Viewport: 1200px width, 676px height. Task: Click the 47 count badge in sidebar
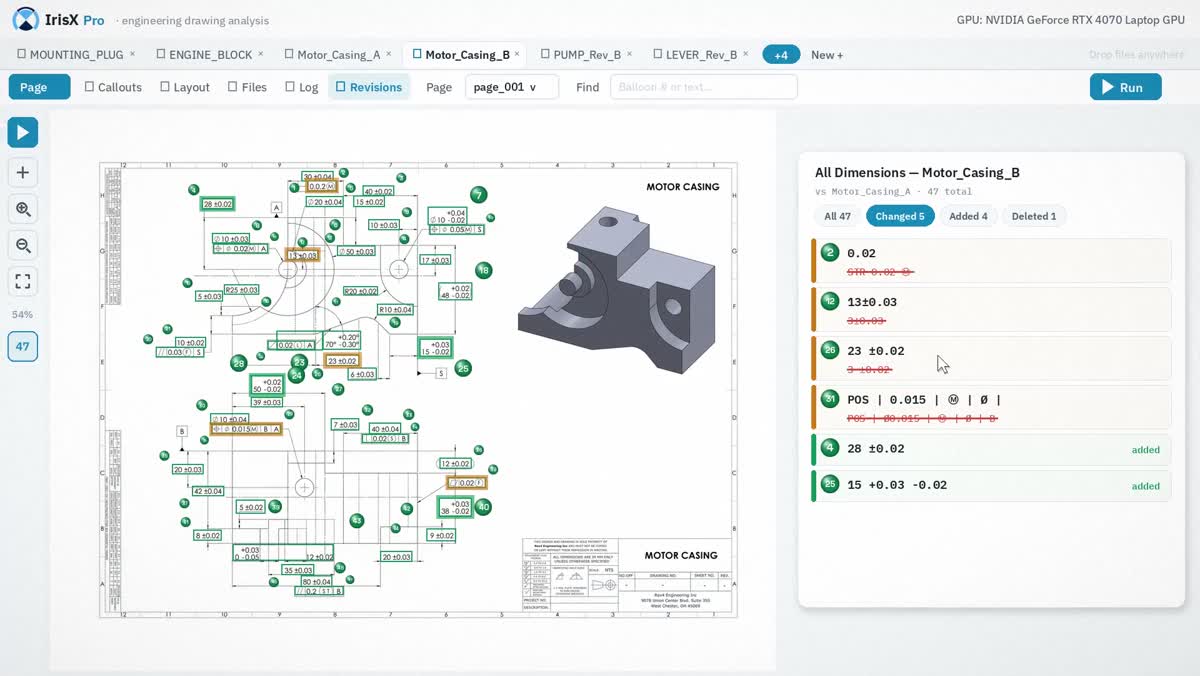point(23,347)
